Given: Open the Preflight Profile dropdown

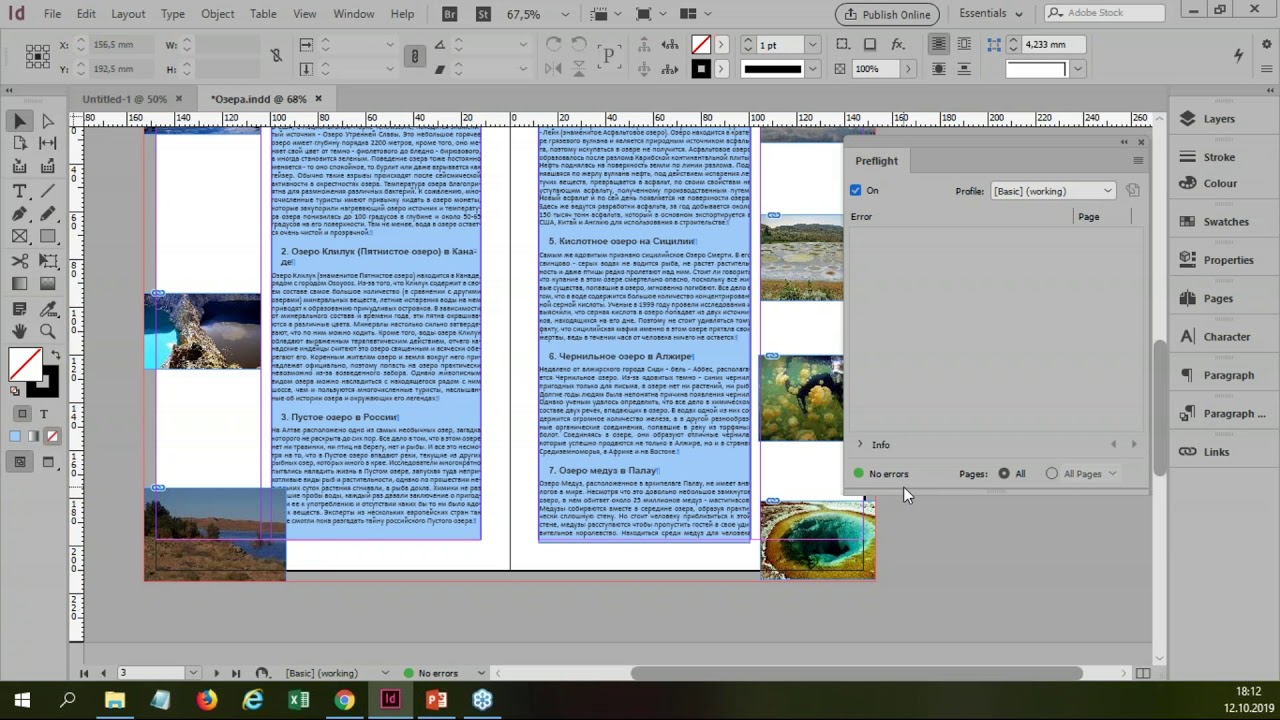Looking at the screenshot, I should pos(1052,191).
